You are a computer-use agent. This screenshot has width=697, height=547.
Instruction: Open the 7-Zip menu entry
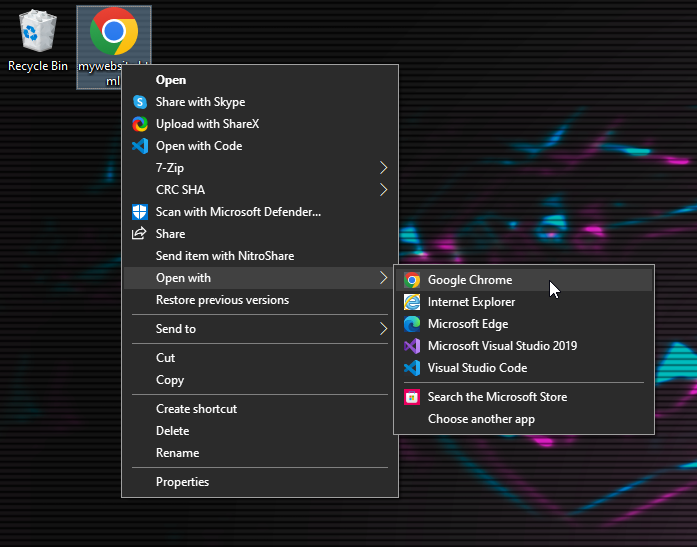(260, 168)
